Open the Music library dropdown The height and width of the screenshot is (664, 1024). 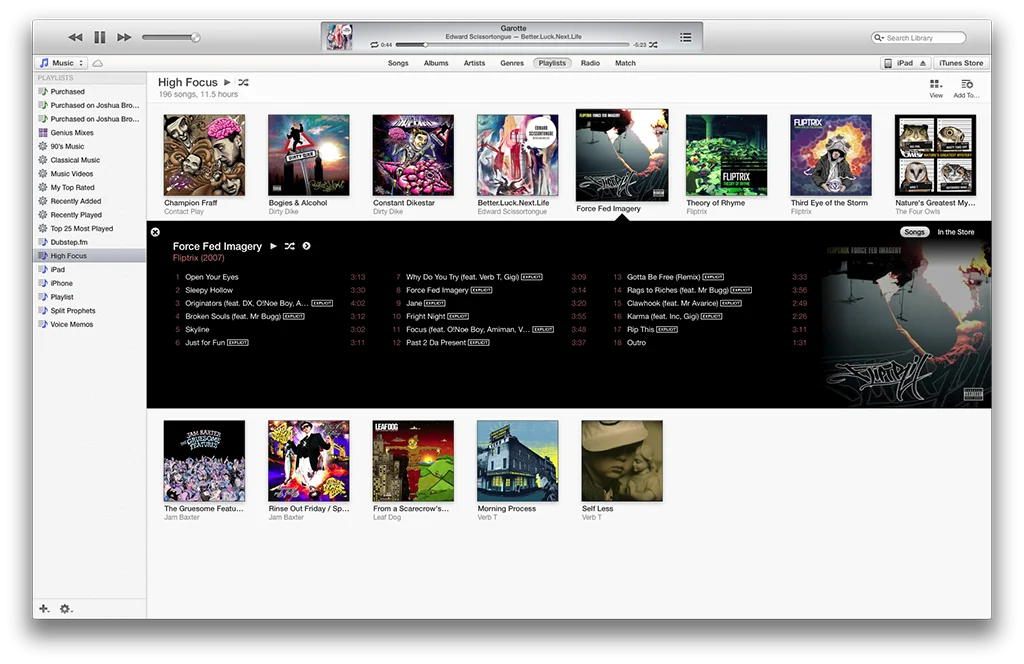pyautogui.click(x=61, y=63)
